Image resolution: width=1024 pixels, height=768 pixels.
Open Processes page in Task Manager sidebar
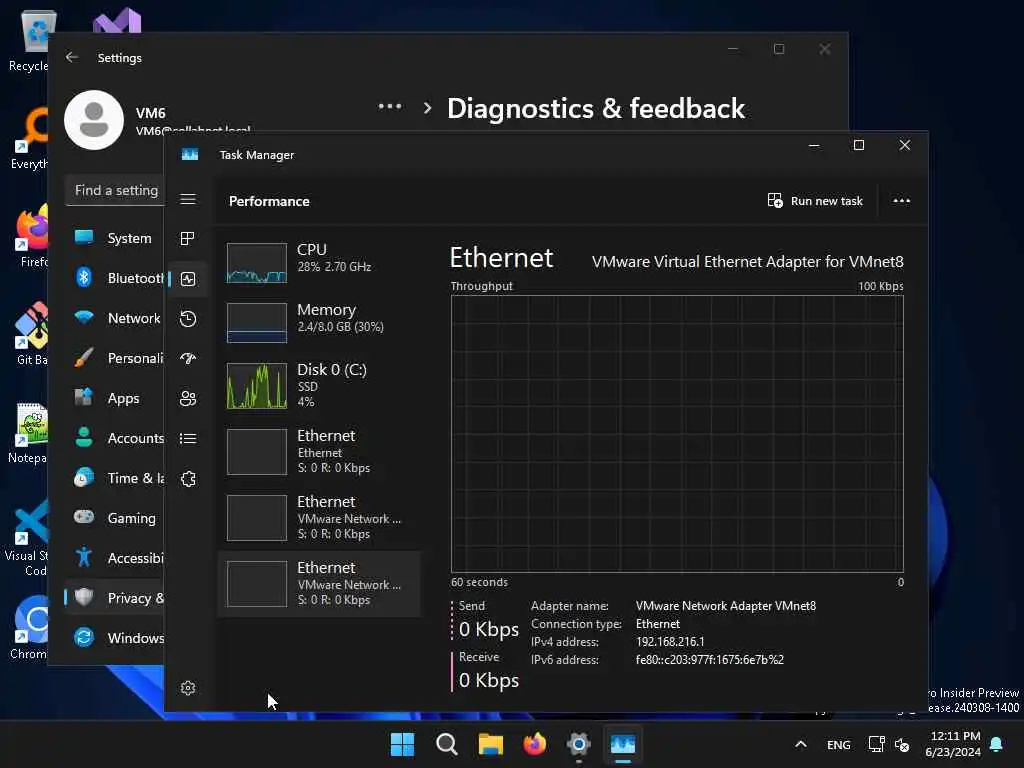[188, 238]
